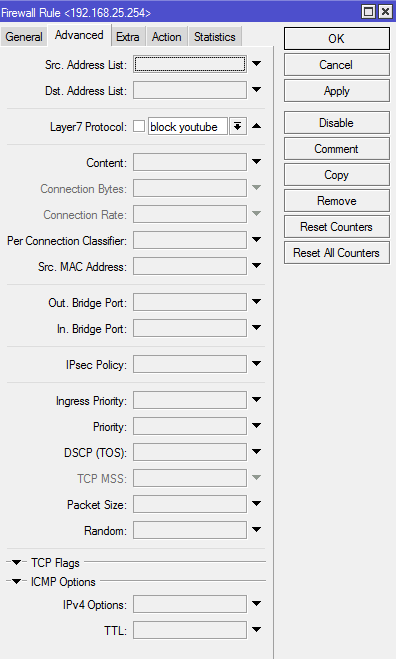The height and width of the screenshot is (659, 396).
Task: Click the Random input field
Action: pyautogui.click(x=190, y=530)
